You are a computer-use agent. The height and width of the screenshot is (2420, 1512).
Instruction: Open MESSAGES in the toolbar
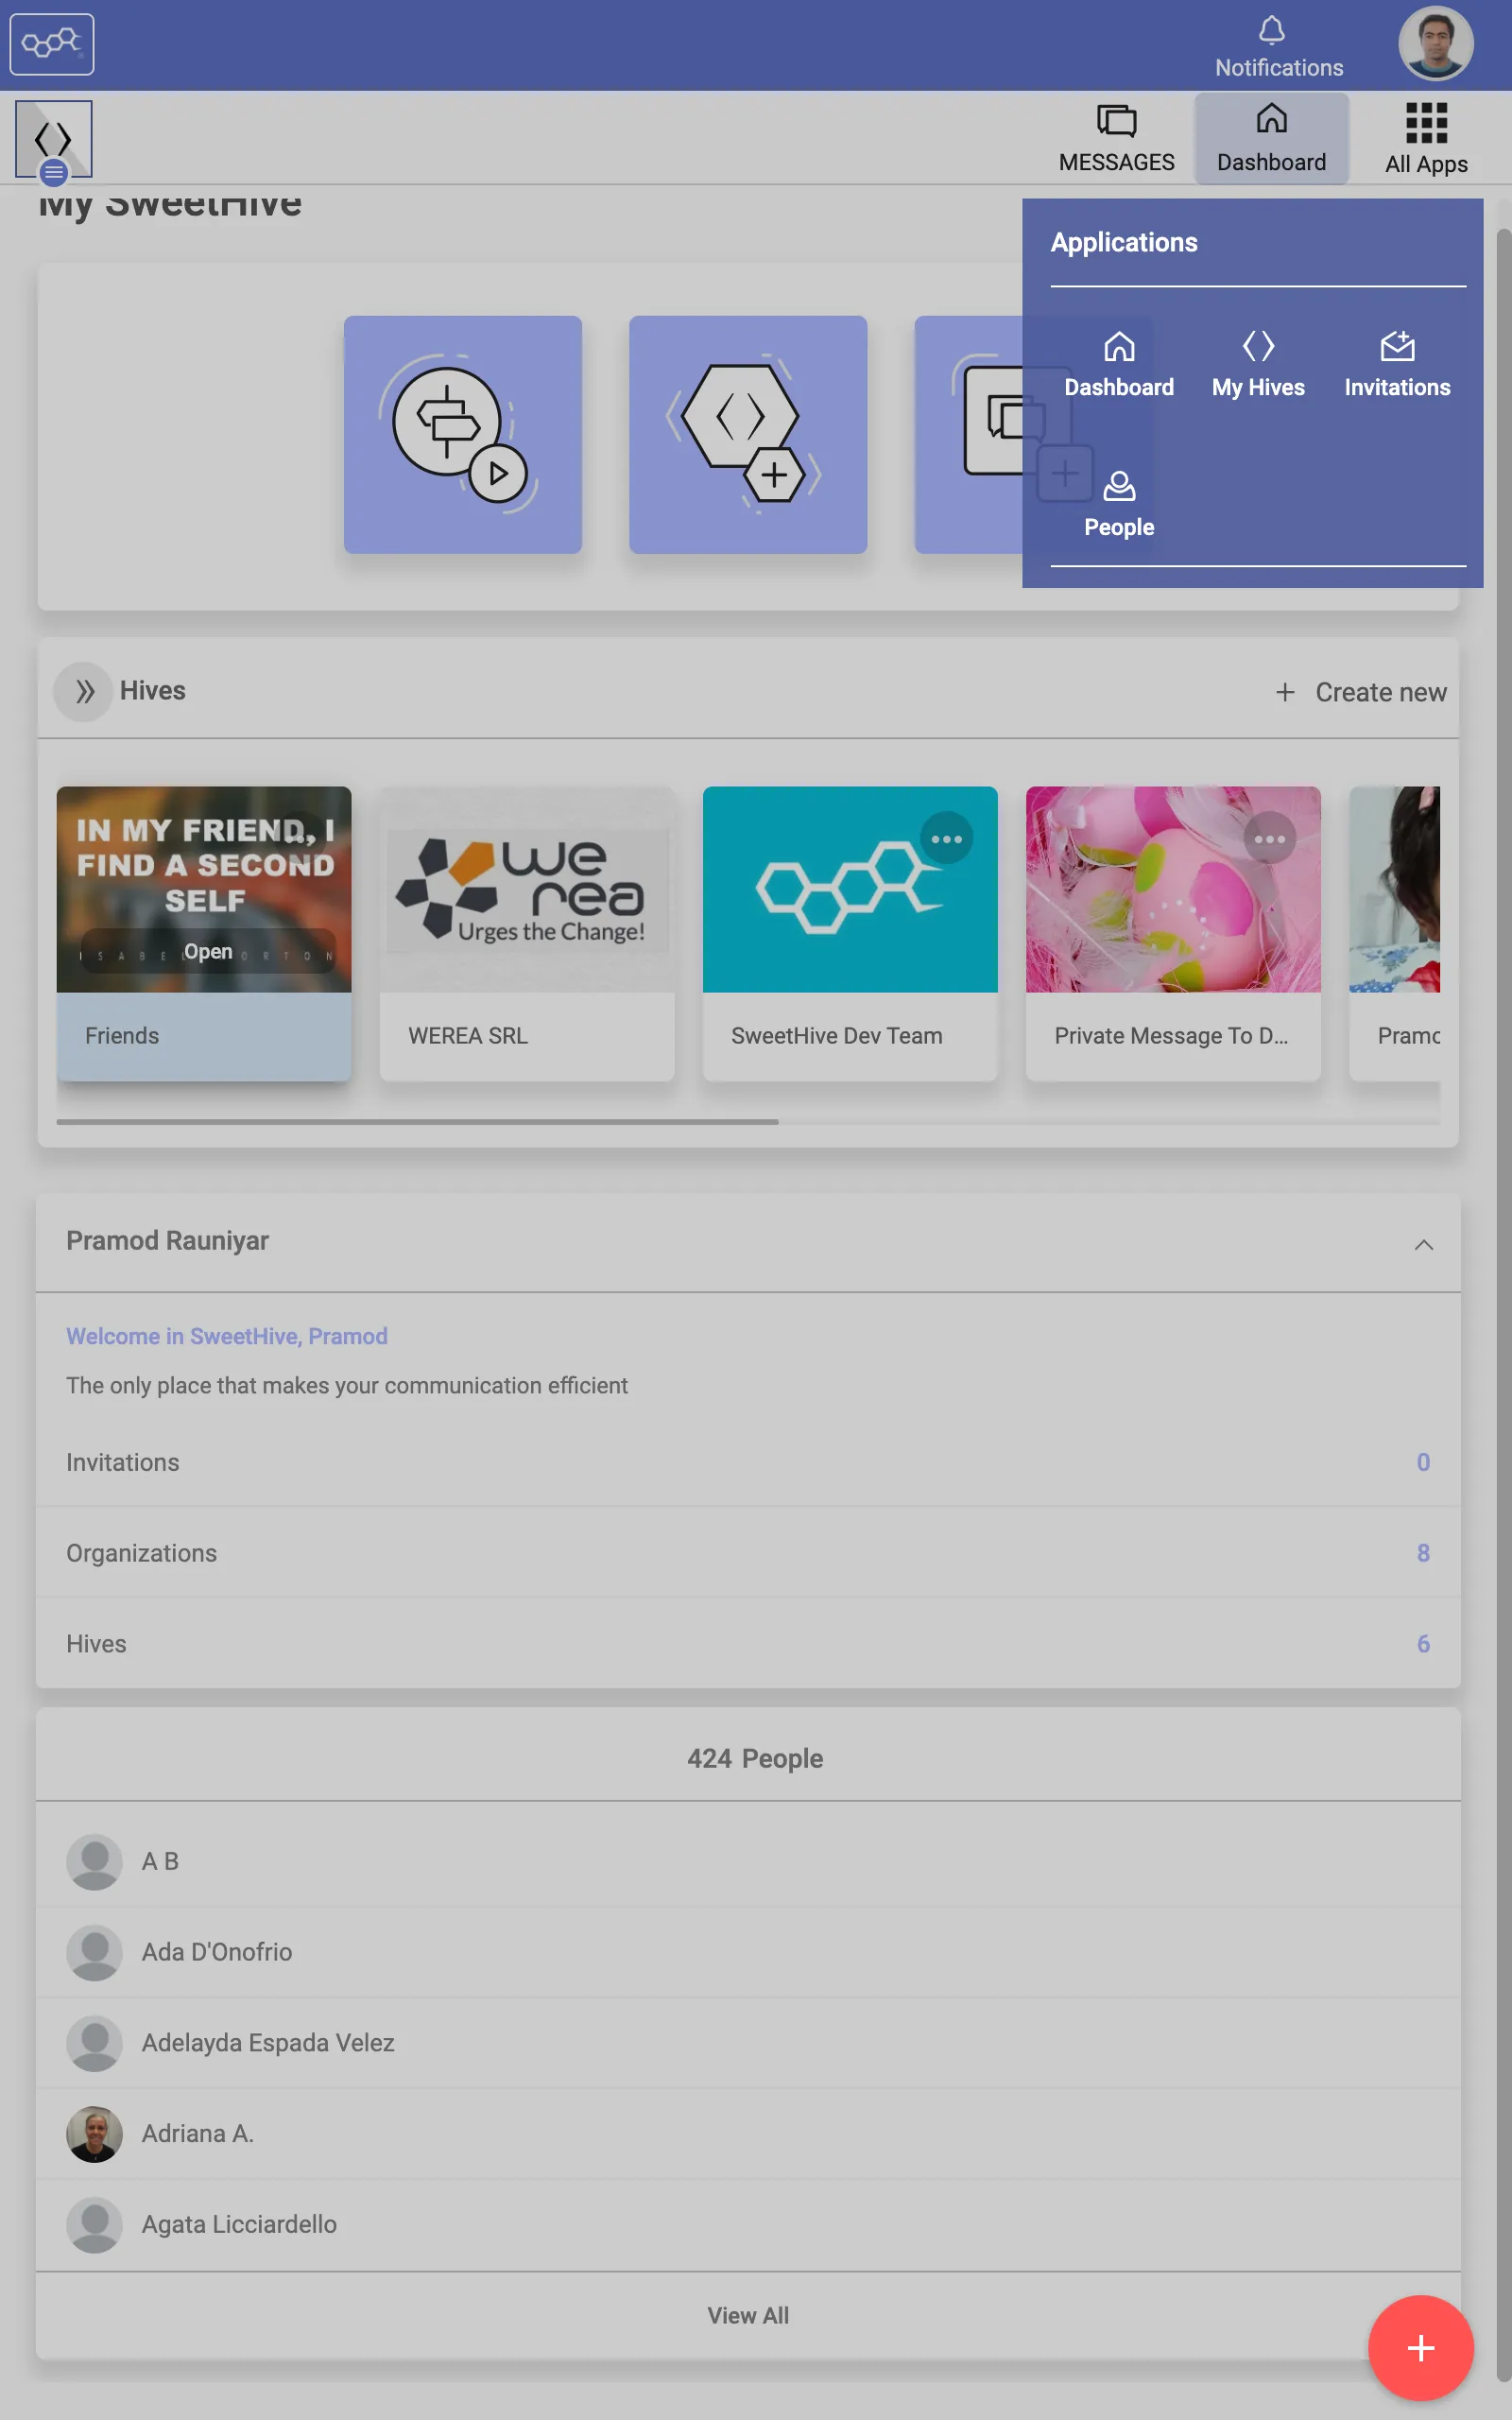click(x=1116, y=139)
